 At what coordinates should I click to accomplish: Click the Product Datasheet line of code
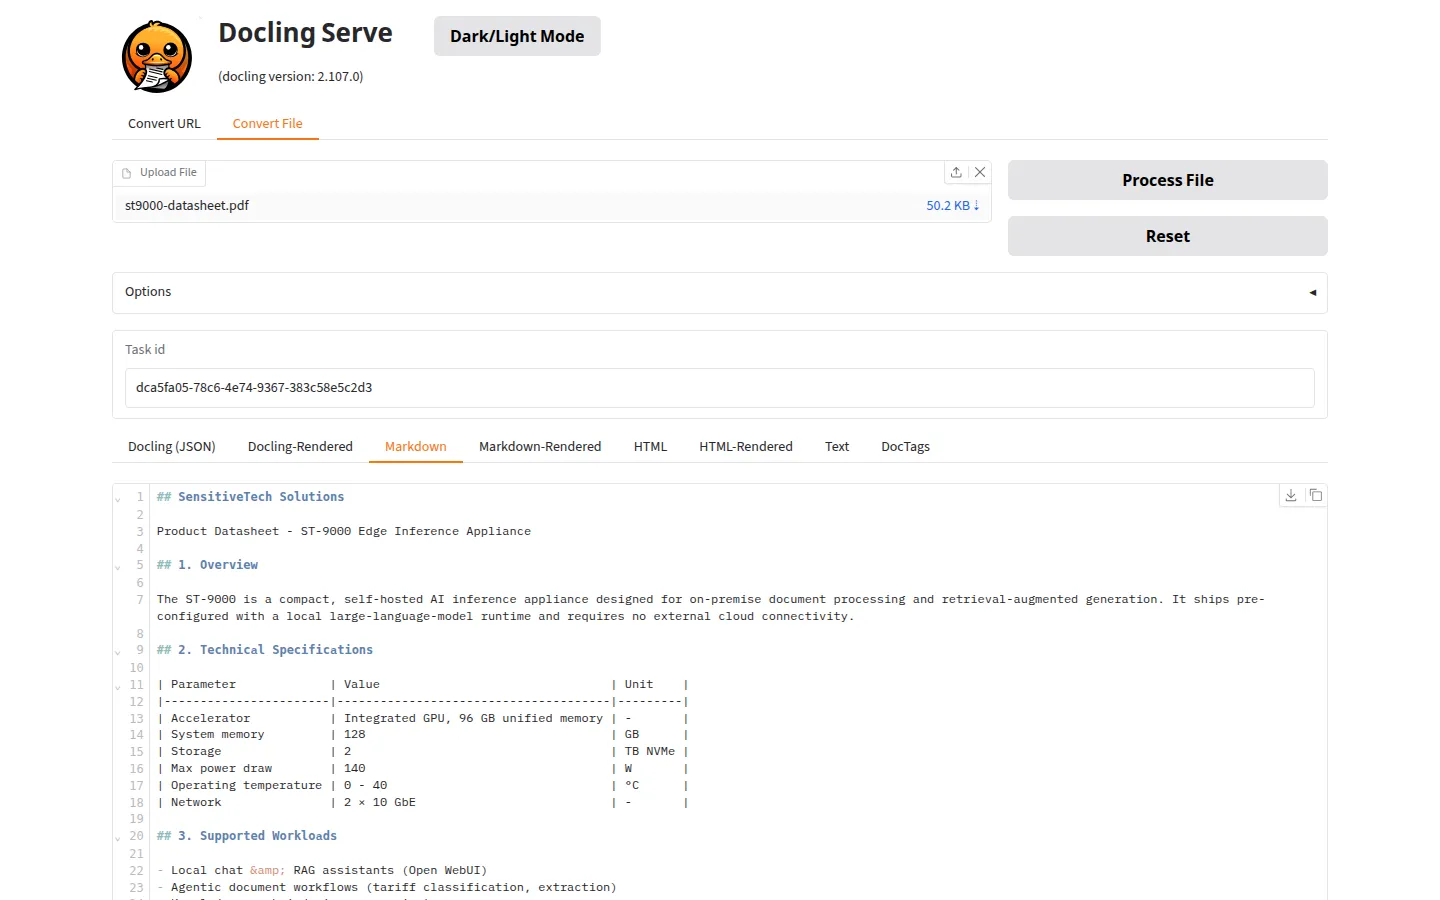tap(344, 531)
